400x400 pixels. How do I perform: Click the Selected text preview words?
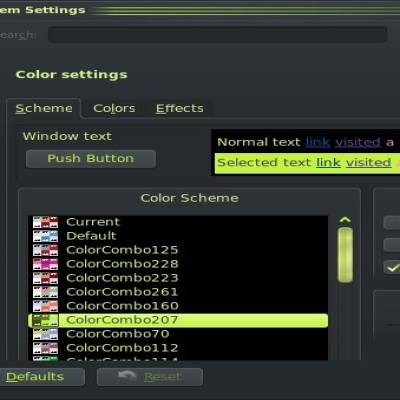264,163
